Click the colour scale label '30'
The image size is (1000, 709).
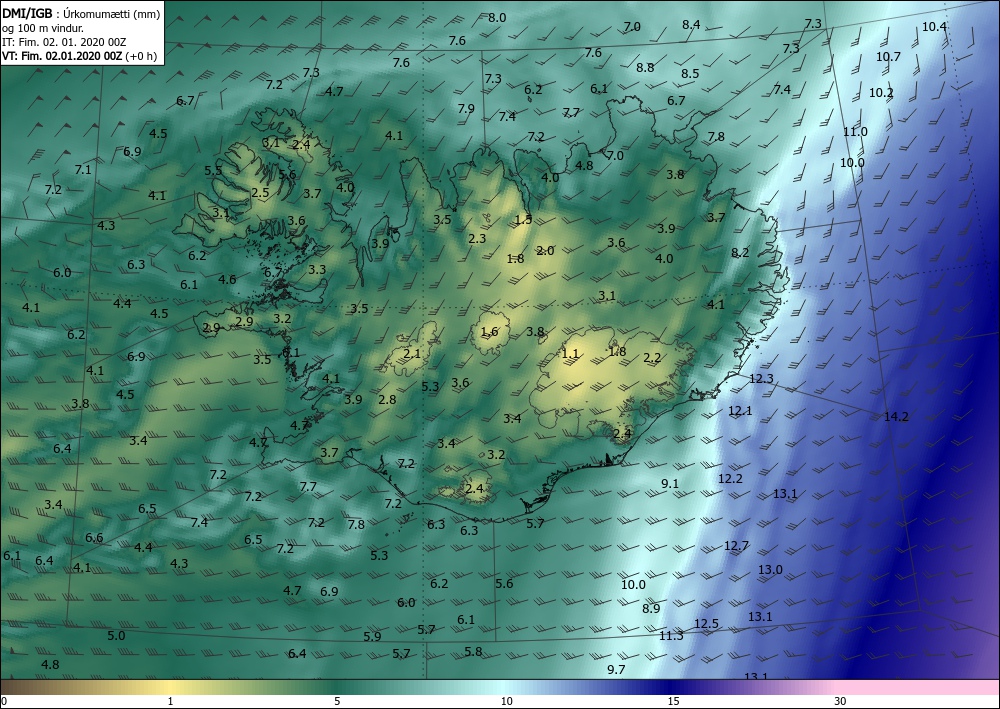840,701
